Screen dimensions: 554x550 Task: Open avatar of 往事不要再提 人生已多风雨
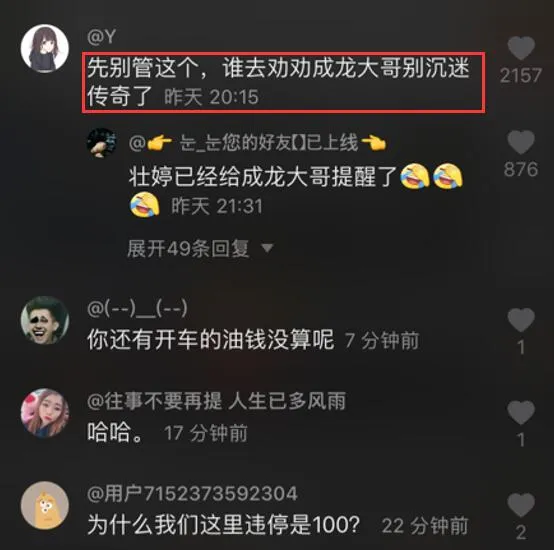click(45, 413)
